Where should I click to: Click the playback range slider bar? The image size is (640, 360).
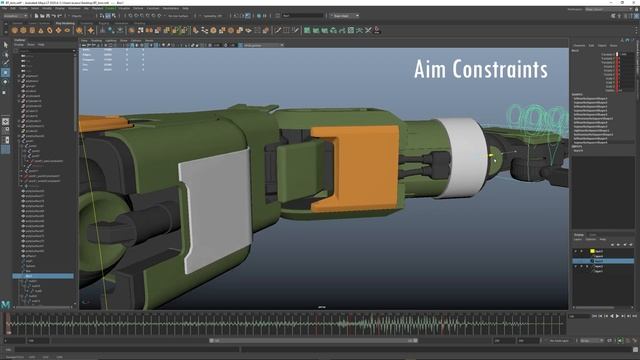click(x=313, y=340)
